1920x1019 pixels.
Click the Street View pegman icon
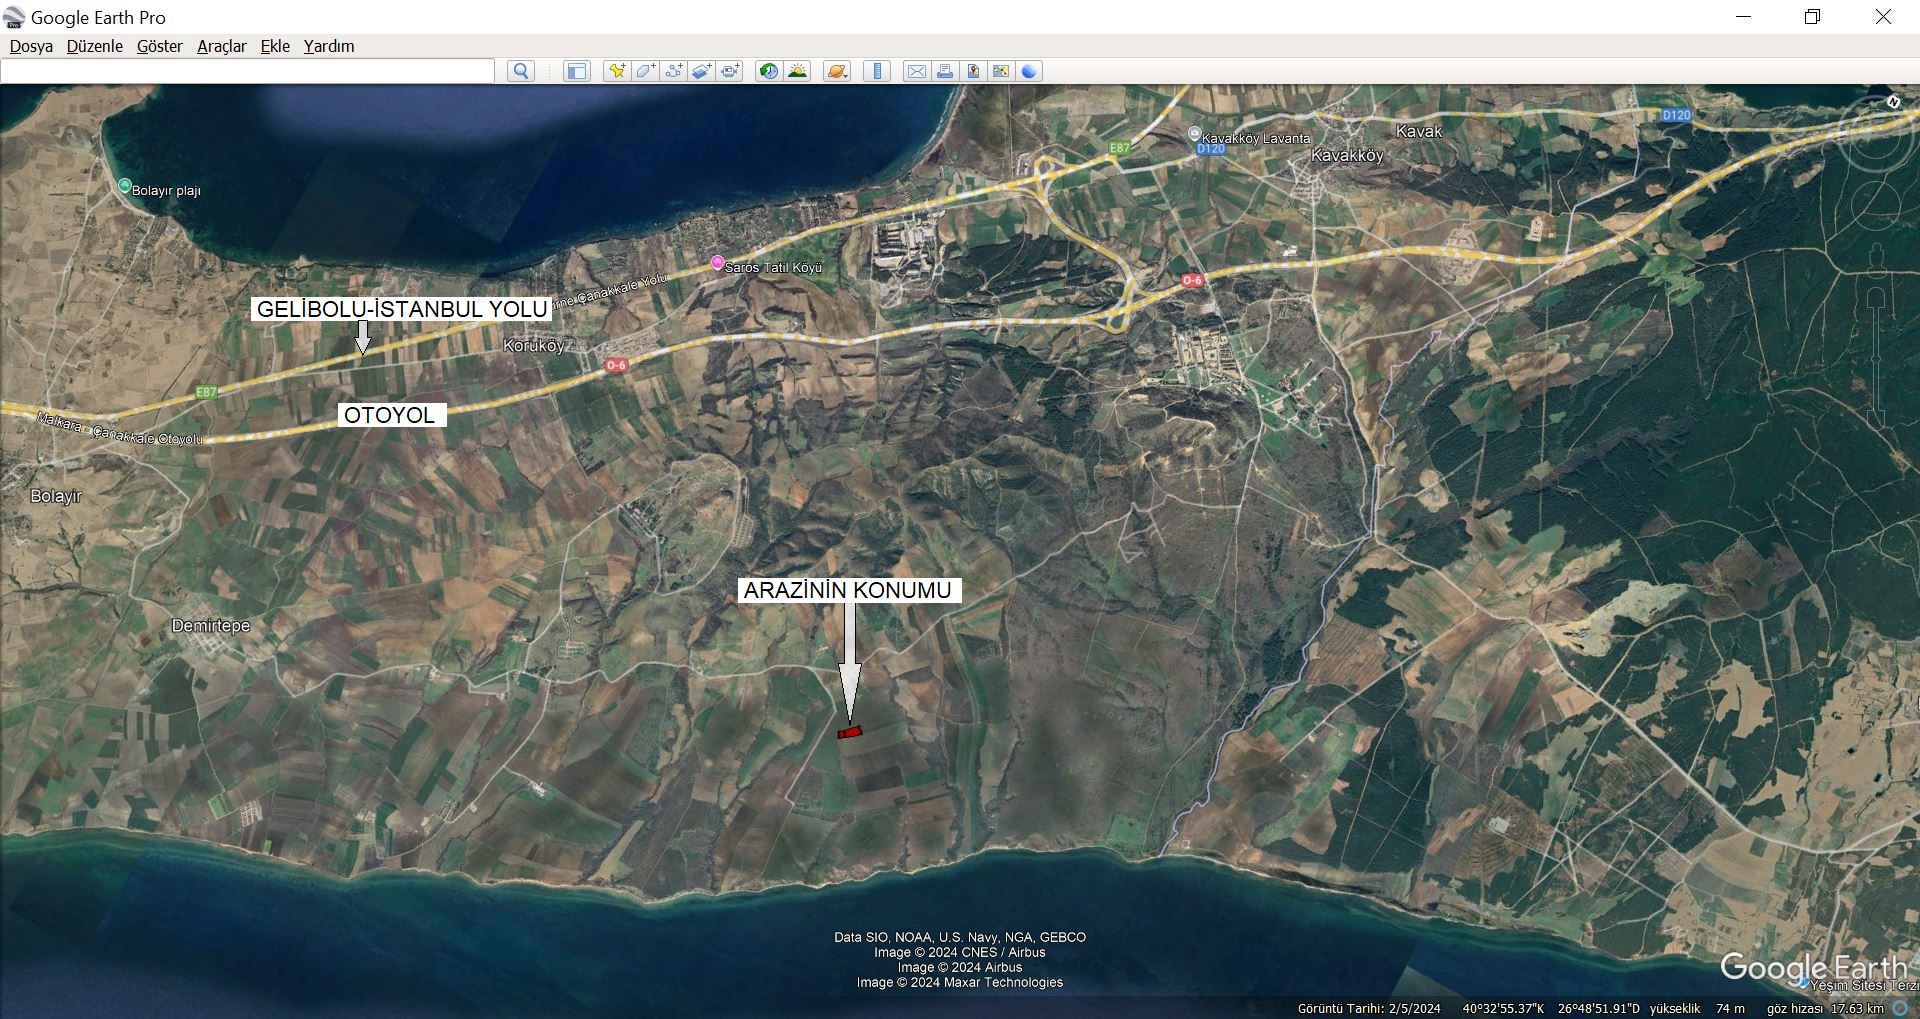pyautogui.click(x=1876, y=259)
